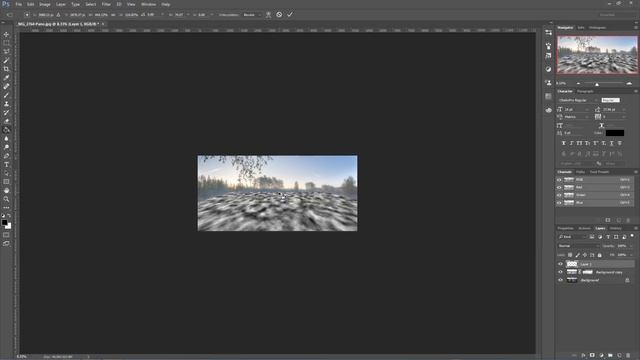
Task: Switch to the Paths tab
Action: (x=580, y=172)
